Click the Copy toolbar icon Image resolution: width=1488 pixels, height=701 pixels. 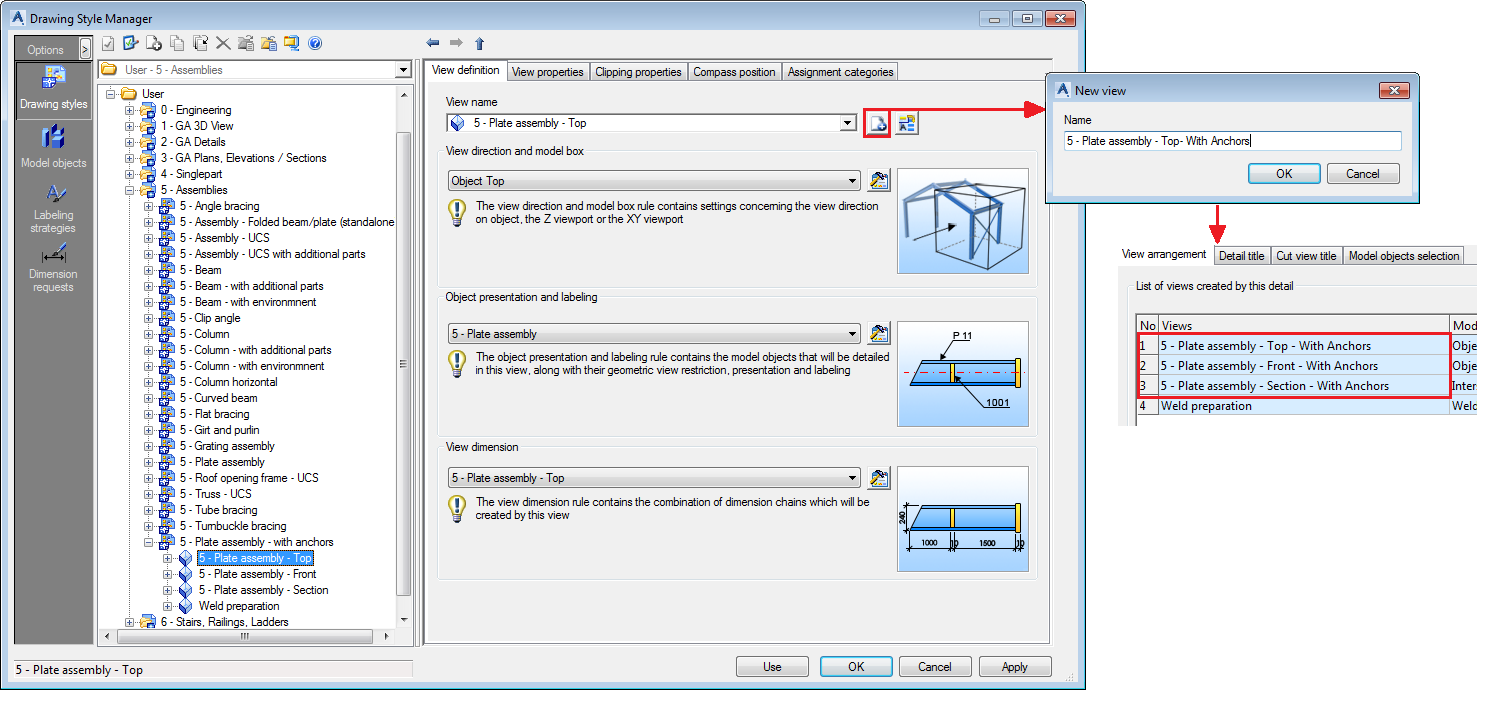[177, 43]
